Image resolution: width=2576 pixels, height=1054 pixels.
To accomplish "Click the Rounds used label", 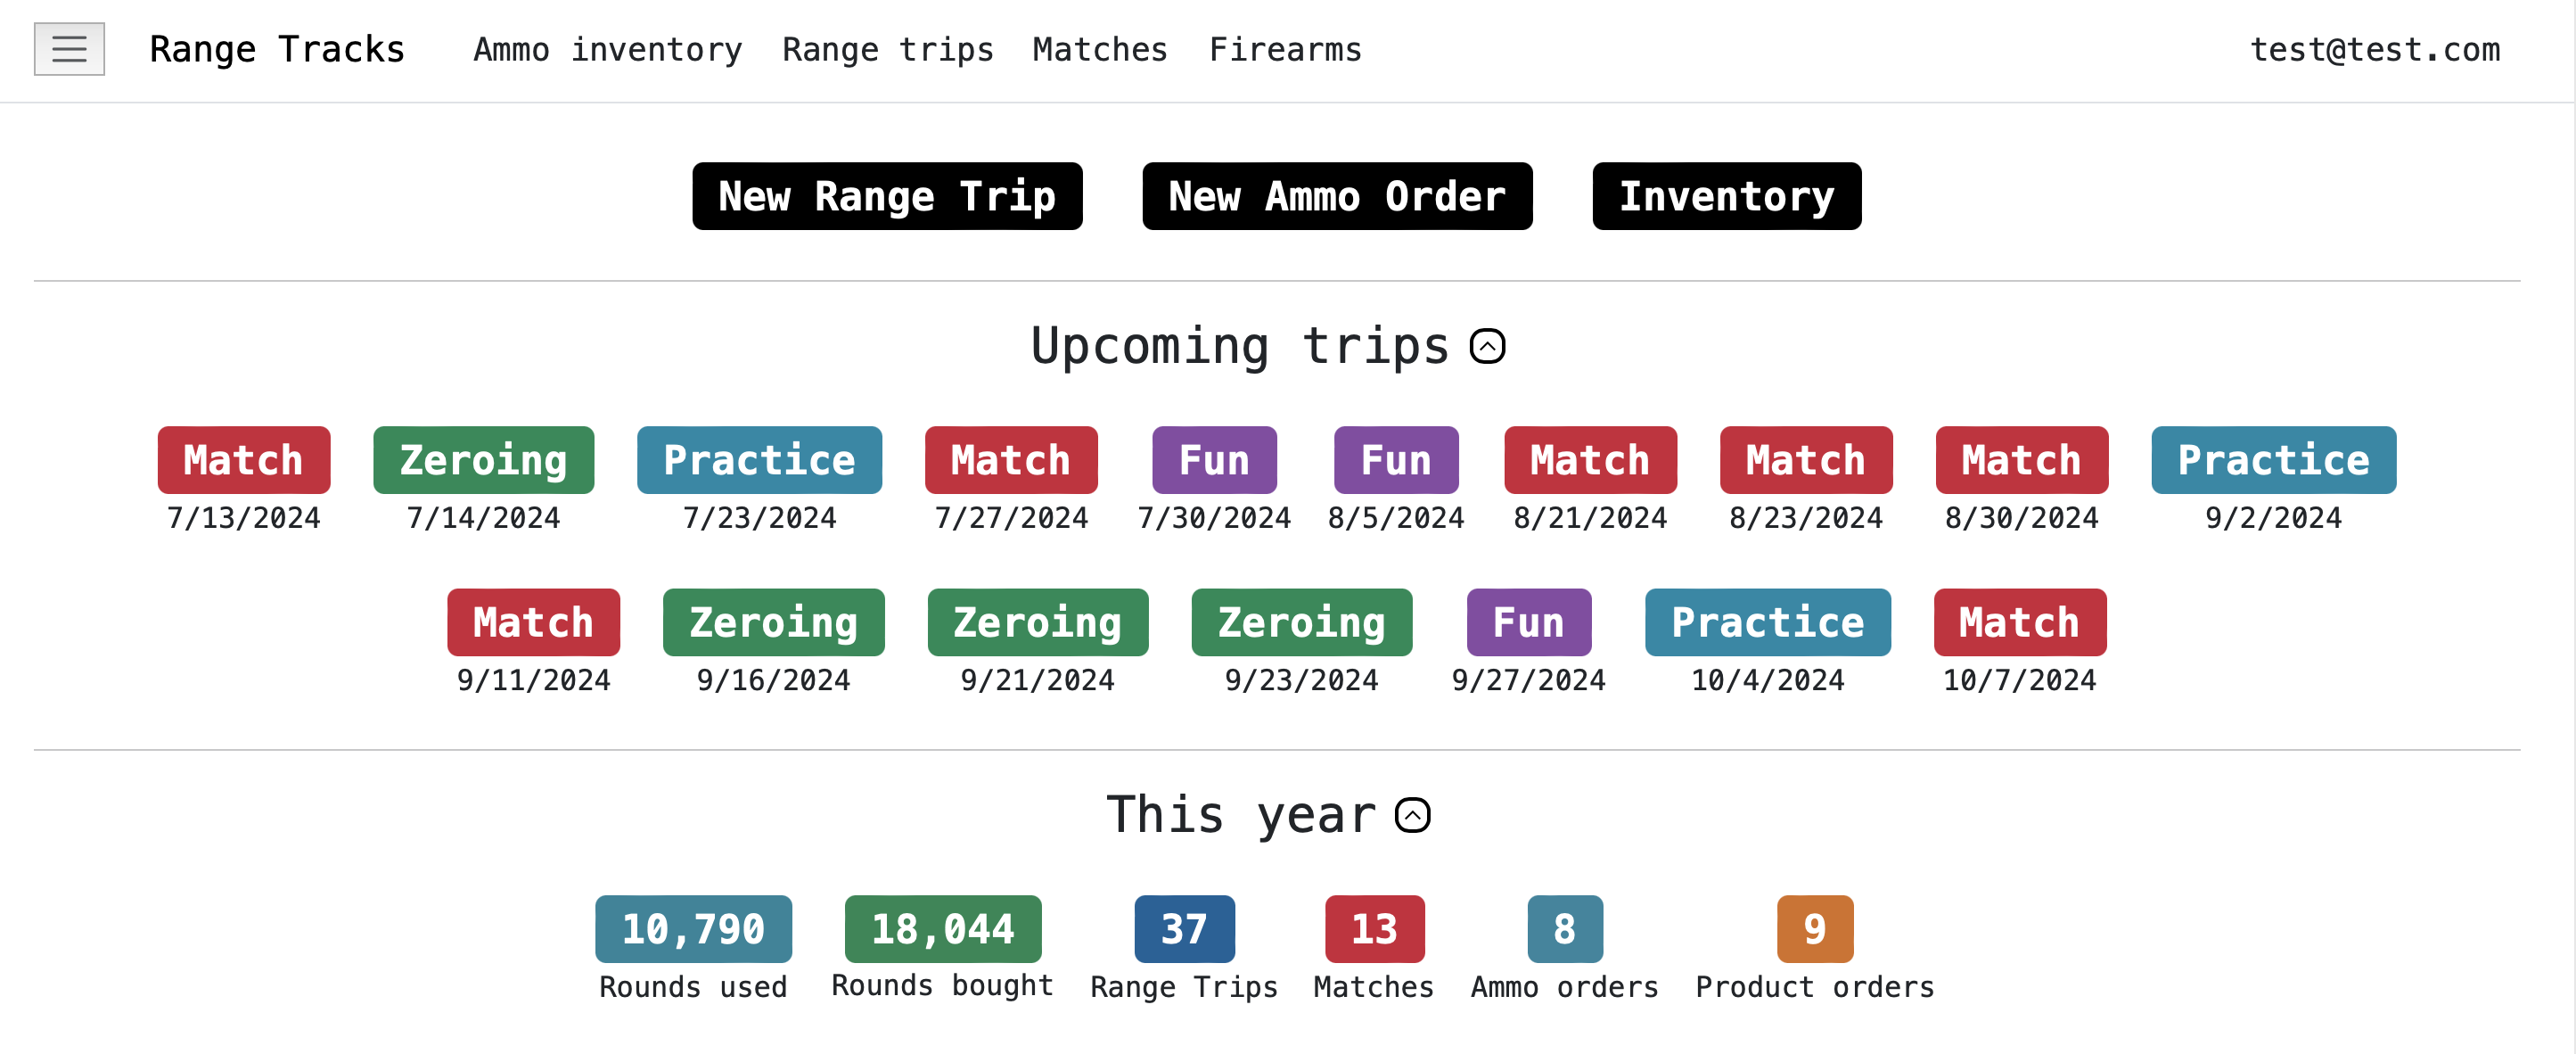I will click(694, 987).
